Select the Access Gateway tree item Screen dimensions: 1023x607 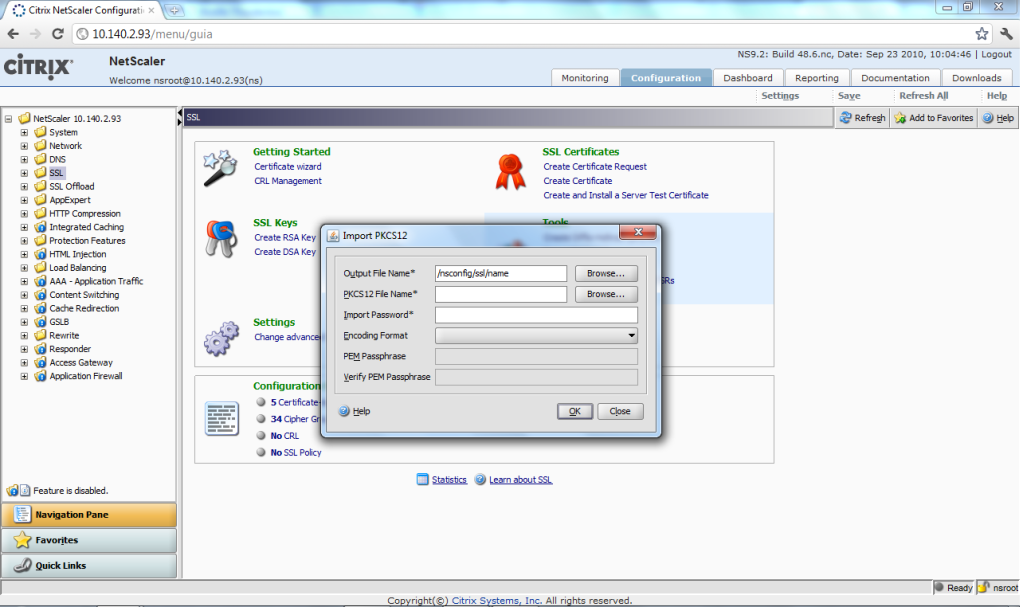pyautogui.click(x=81, y=363)
